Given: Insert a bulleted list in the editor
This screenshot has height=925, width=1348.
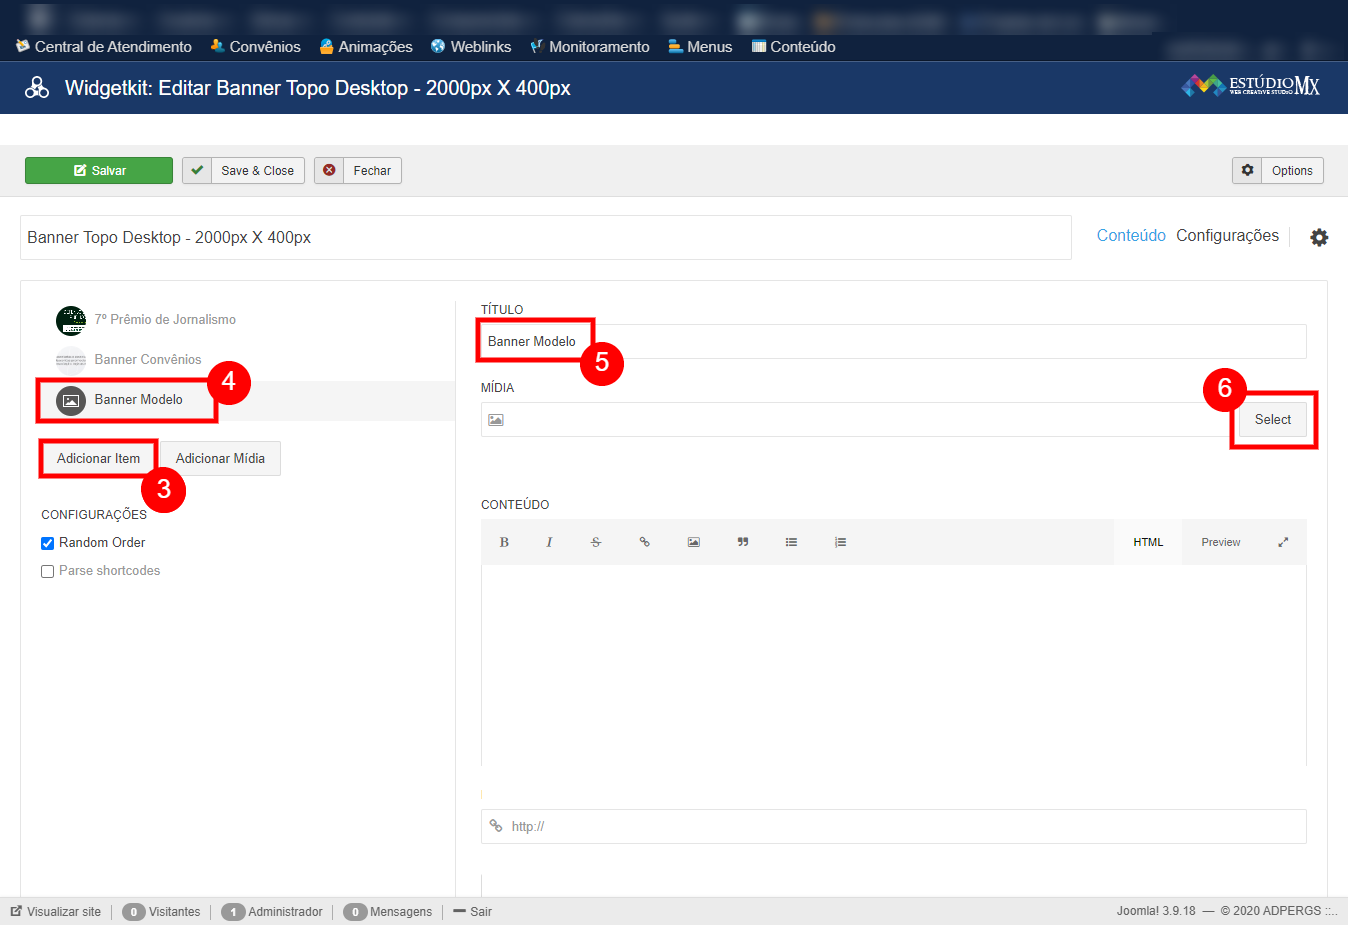Looking at the screenshot, I should coord(791,542).
